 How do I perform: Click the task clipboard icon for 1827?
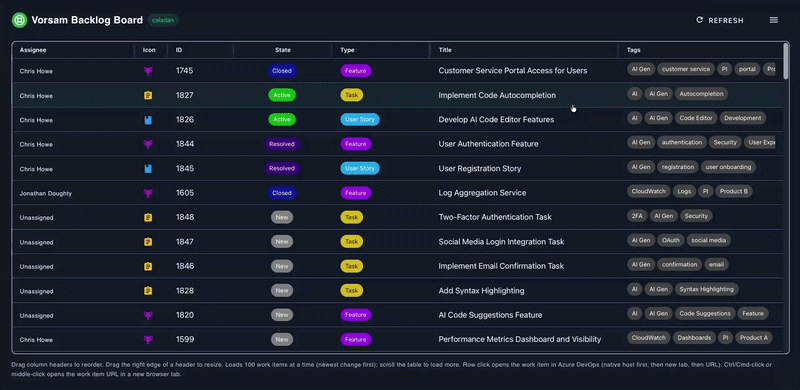pyautogui.click(x=148, y=95)
